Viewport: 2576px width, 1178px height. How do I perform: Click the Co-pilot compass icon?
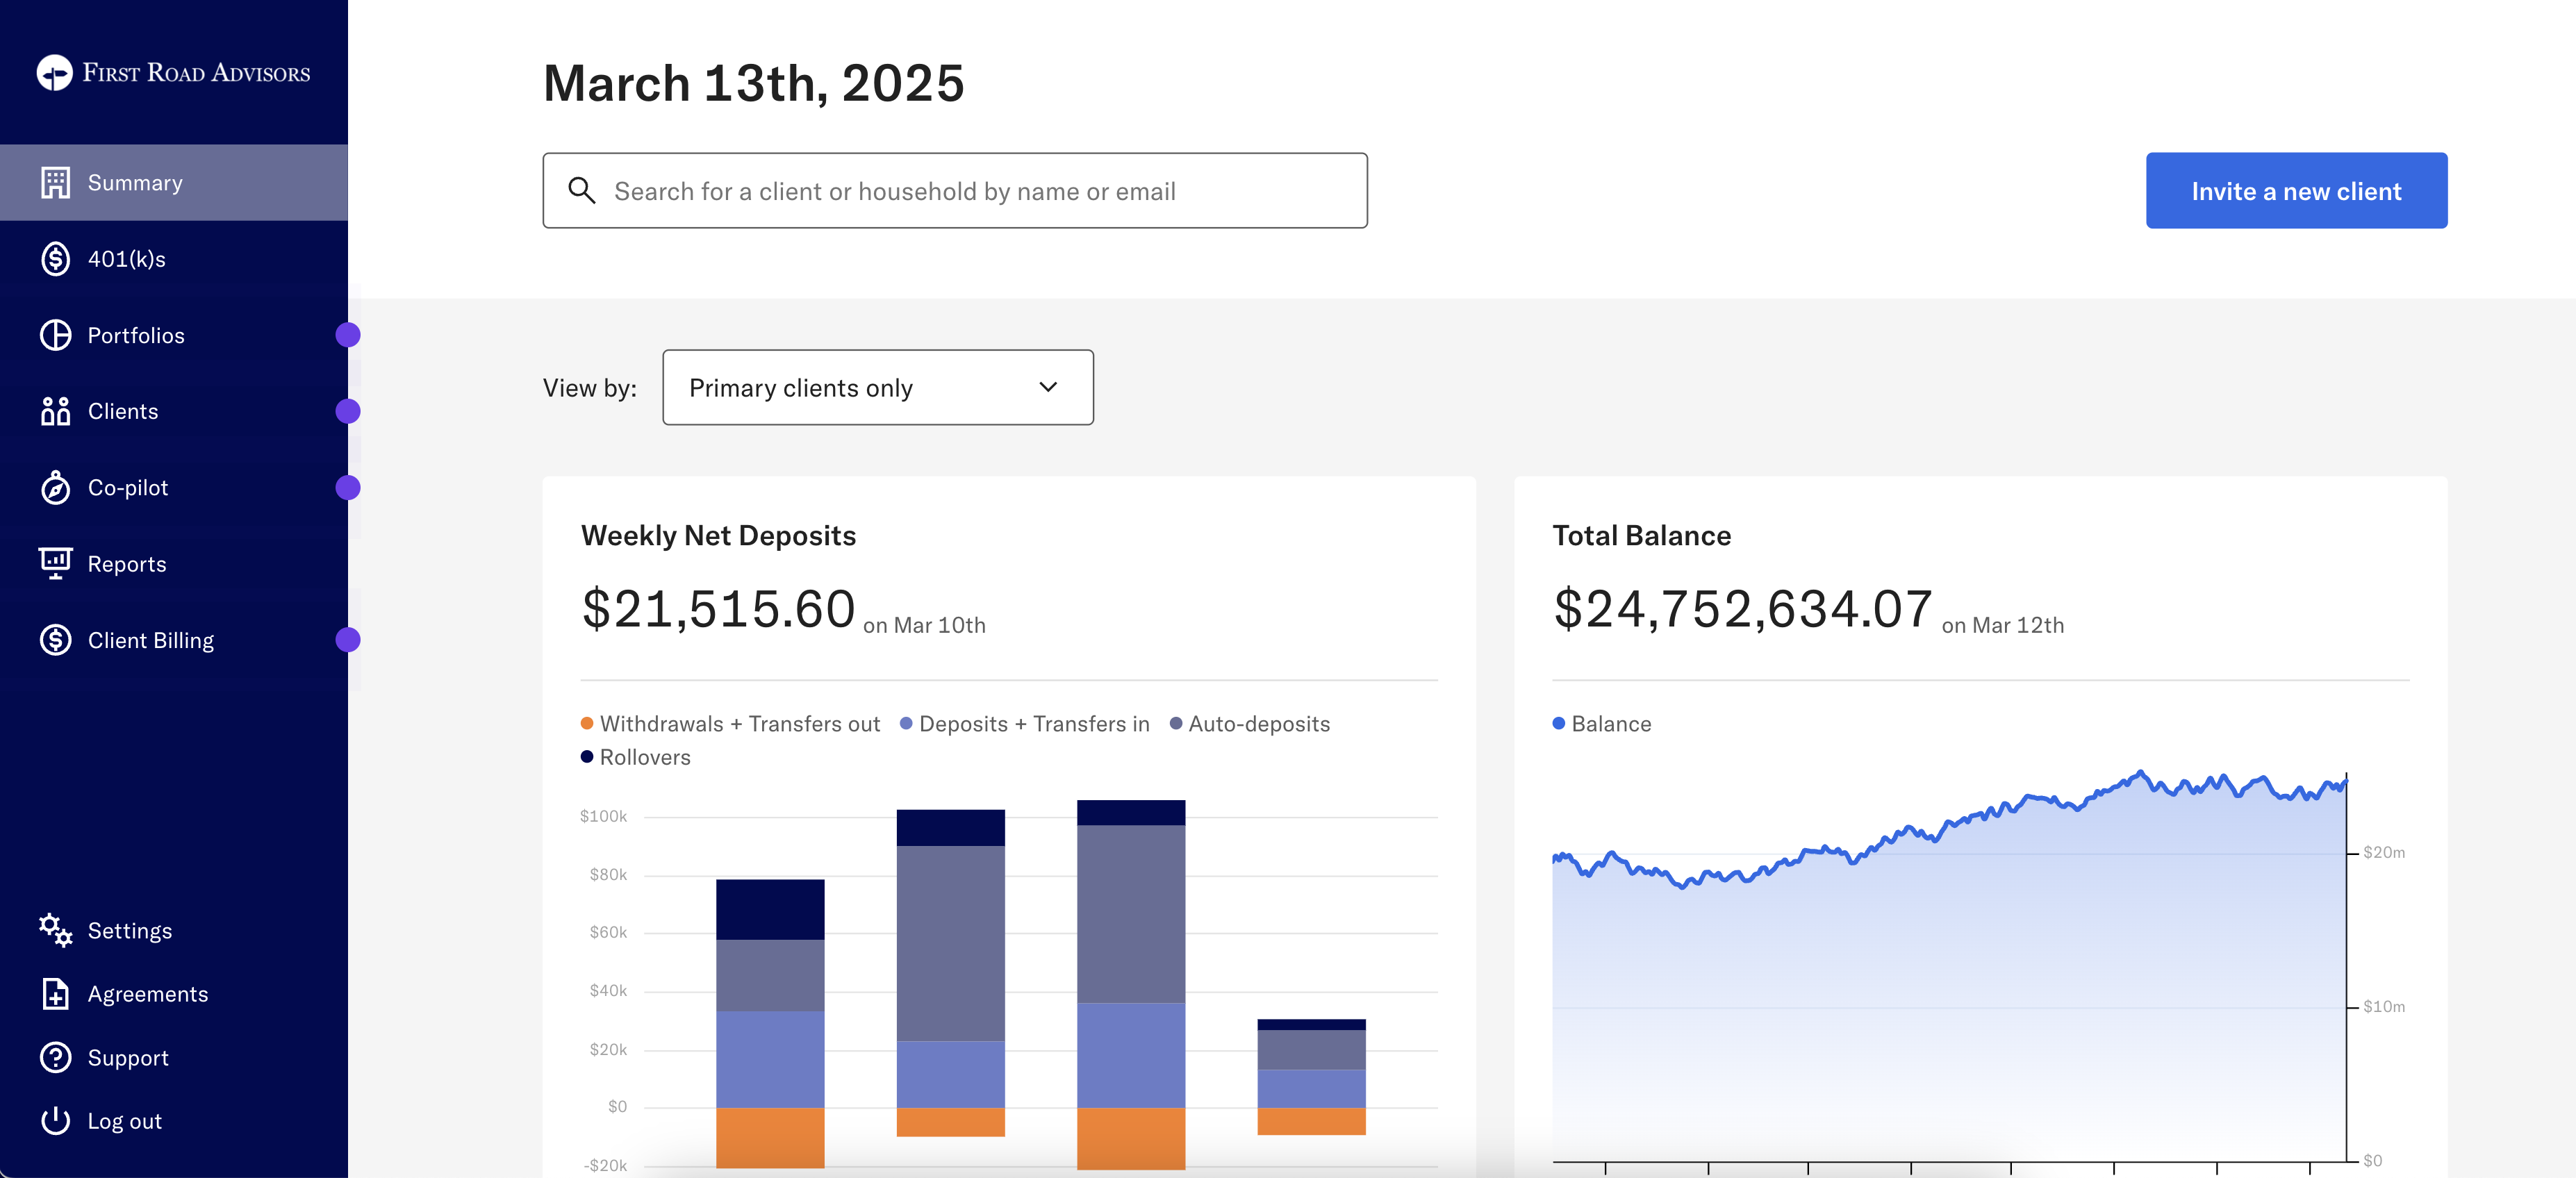pos(55,488)
